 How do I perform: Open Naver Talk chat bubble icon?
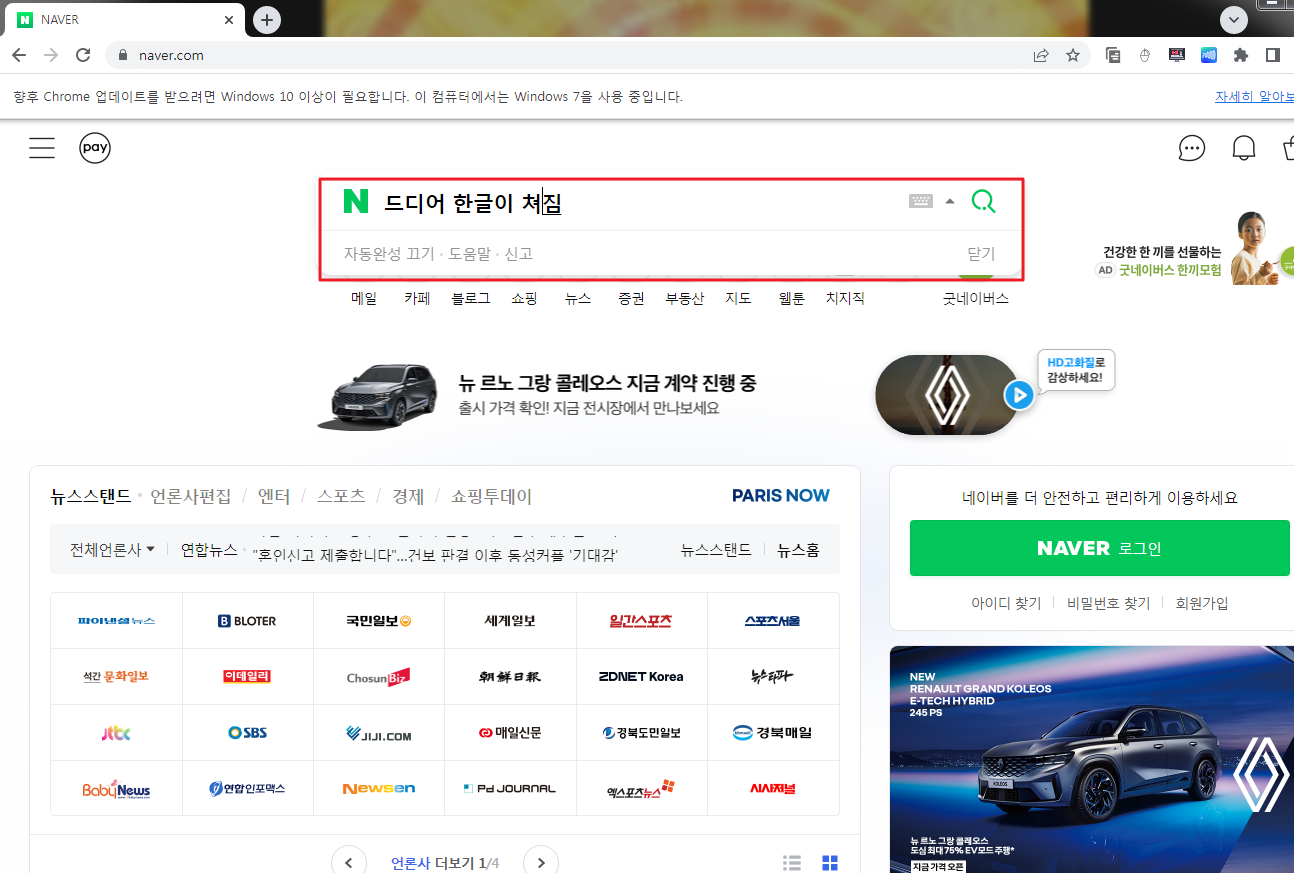click(1192, 149)
